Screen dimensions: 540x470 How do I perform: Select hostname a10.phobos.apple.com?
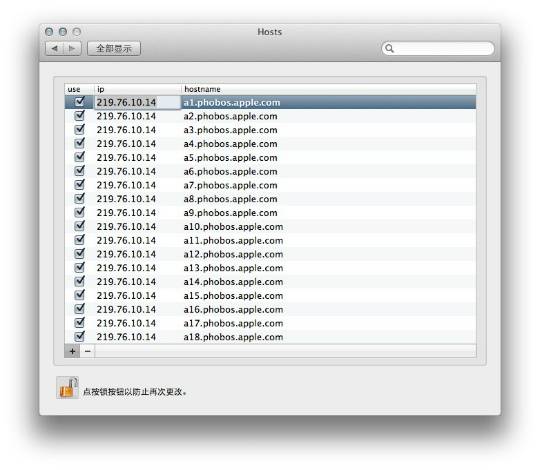[x=233, y=227]
